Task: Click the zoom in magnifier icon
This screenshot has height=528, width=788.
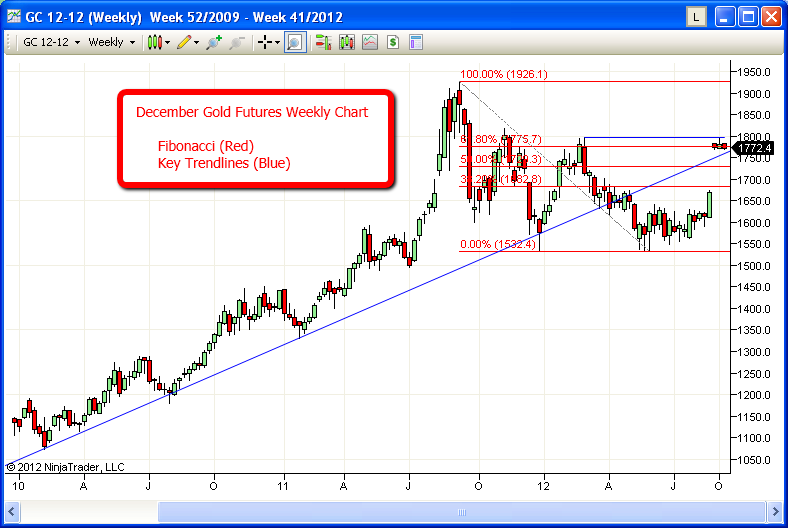Action: click(x=213, y=42)
